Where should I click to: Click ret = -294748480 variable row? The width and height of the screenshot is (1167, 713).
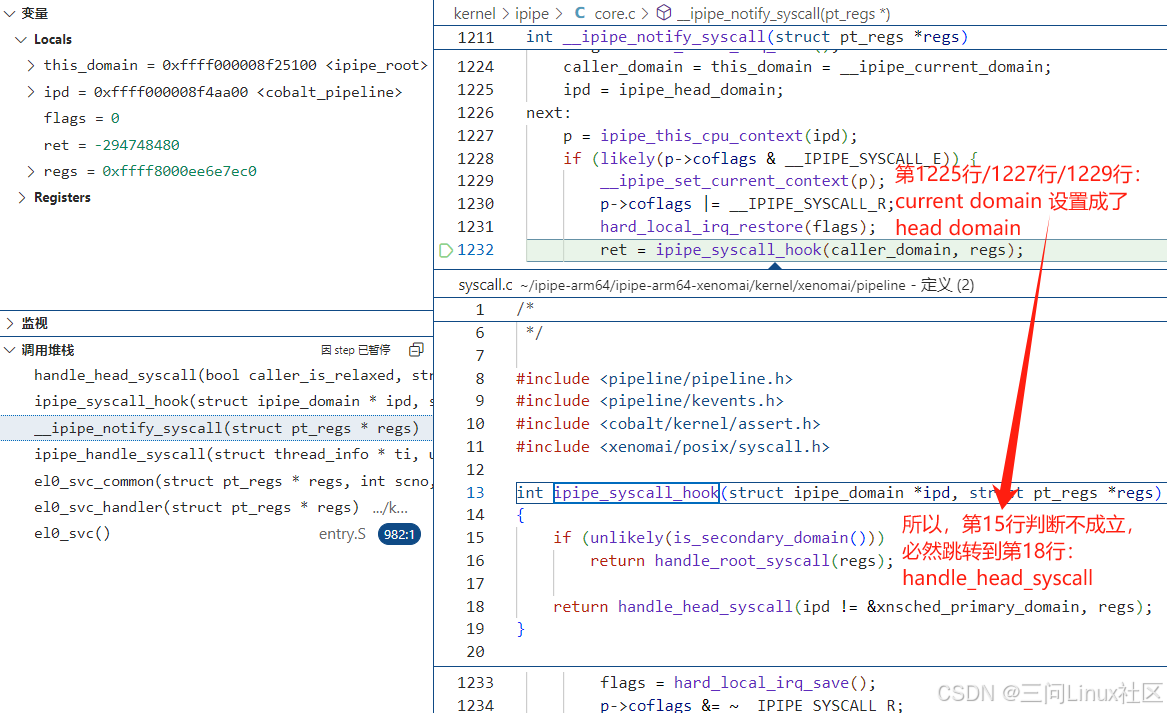tap(112, 145)
